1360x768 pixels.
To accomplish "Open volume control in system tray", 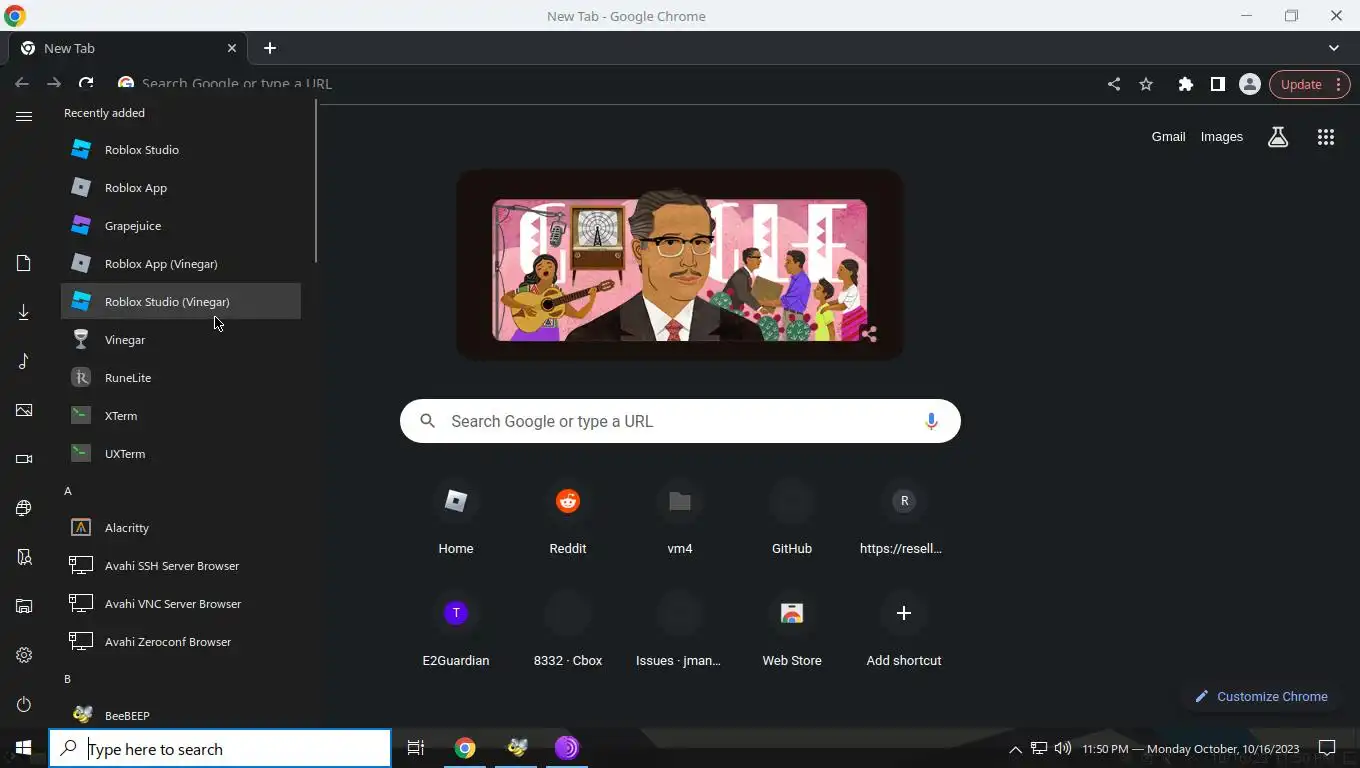I will [x=1063, y=748].
